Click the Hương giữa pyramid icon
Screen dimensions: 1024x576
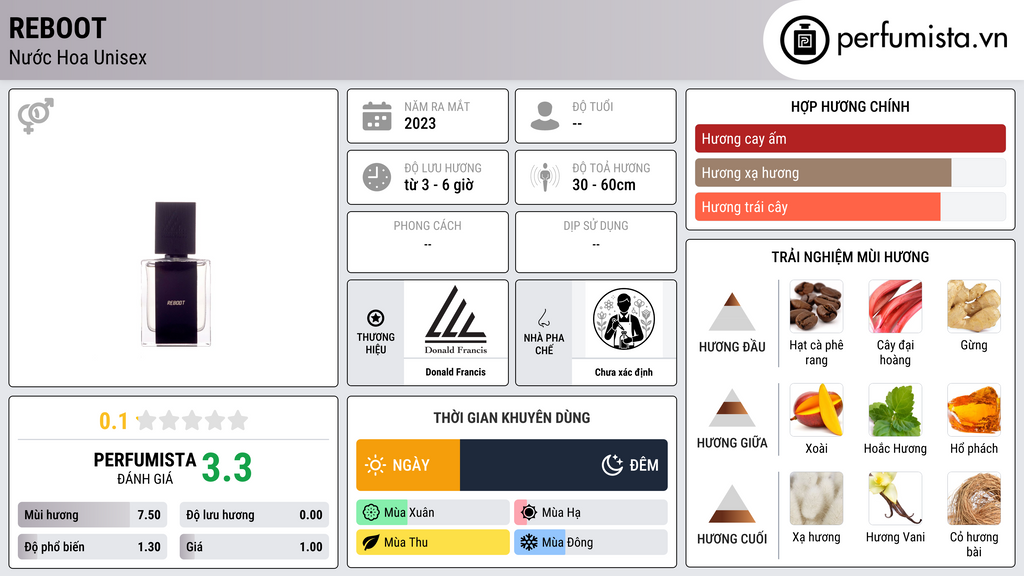click(x=732, y=408)
